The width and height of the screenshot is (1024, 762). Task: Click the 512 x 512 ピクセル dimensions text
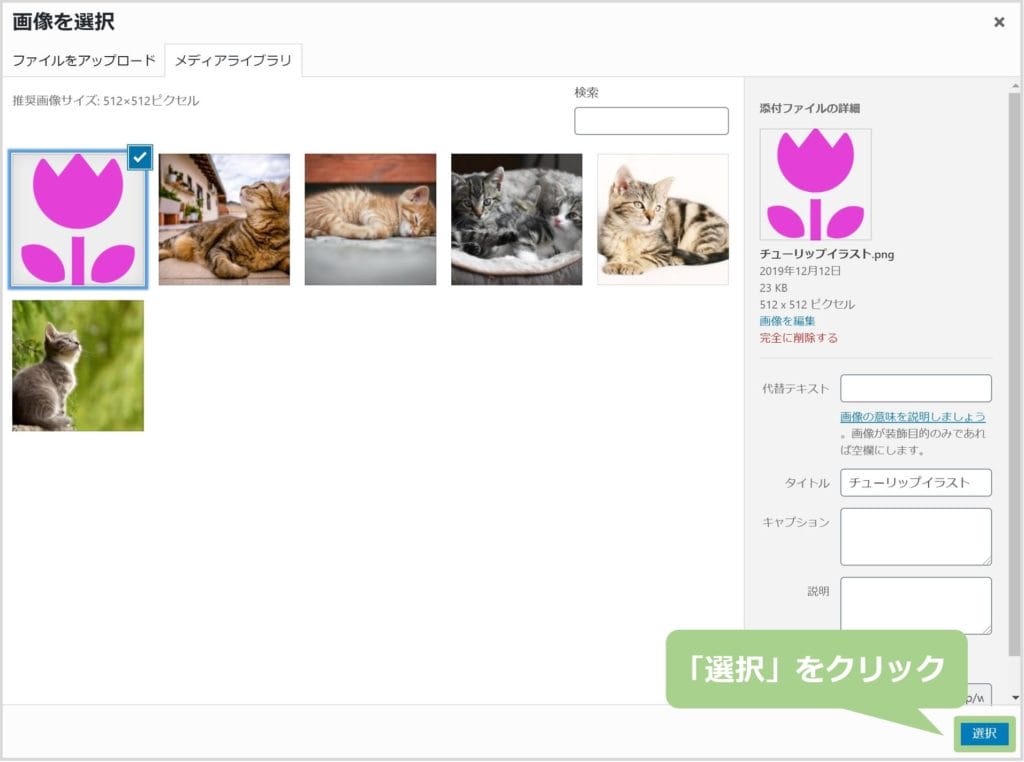tap(807, 304)
